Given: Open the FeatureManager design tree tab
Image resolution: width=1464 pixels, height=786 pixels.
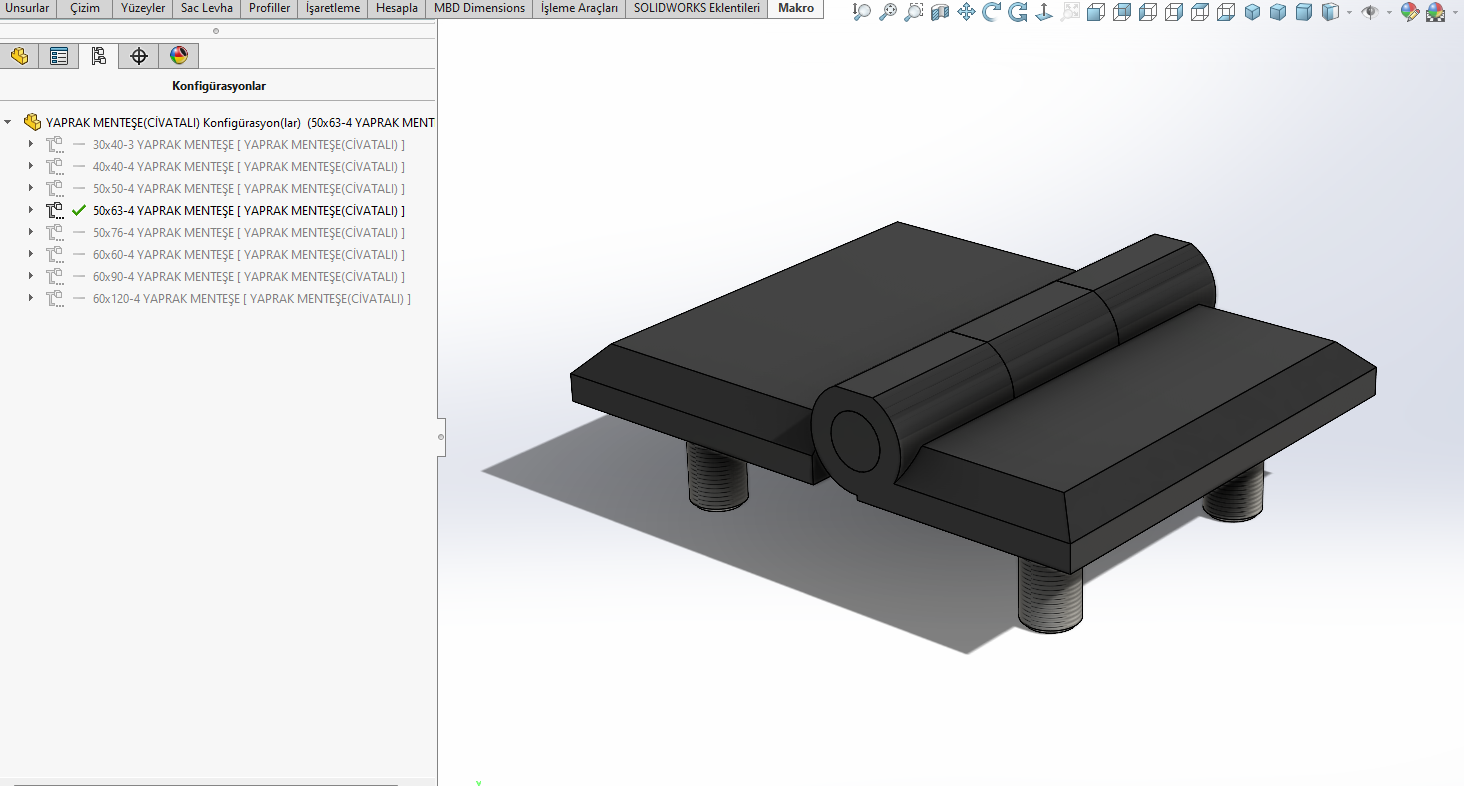Looking at the screenshot, I should point(19,56).
